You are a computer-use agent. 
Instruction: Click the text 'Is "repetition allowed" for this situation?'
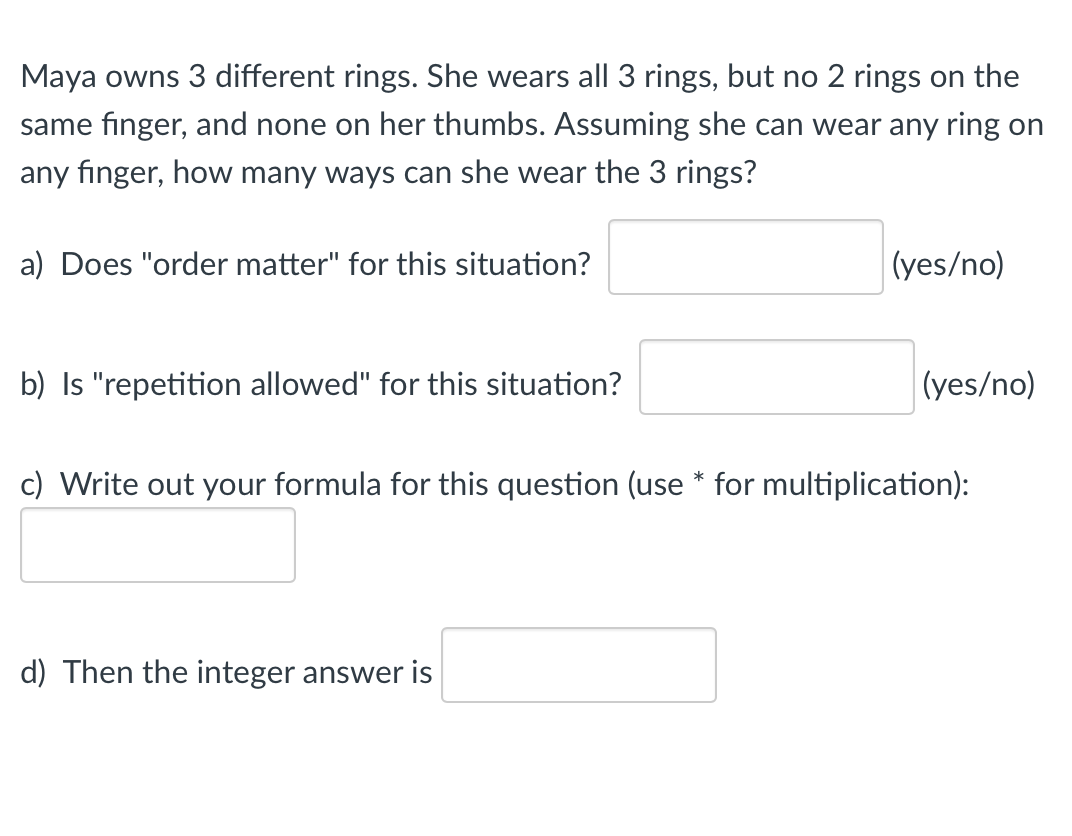(342, 384)
